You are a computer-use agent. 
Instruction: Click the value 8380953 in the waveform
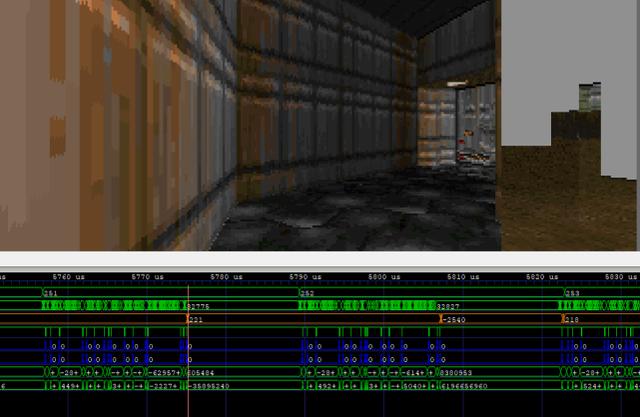pos(456,373)
